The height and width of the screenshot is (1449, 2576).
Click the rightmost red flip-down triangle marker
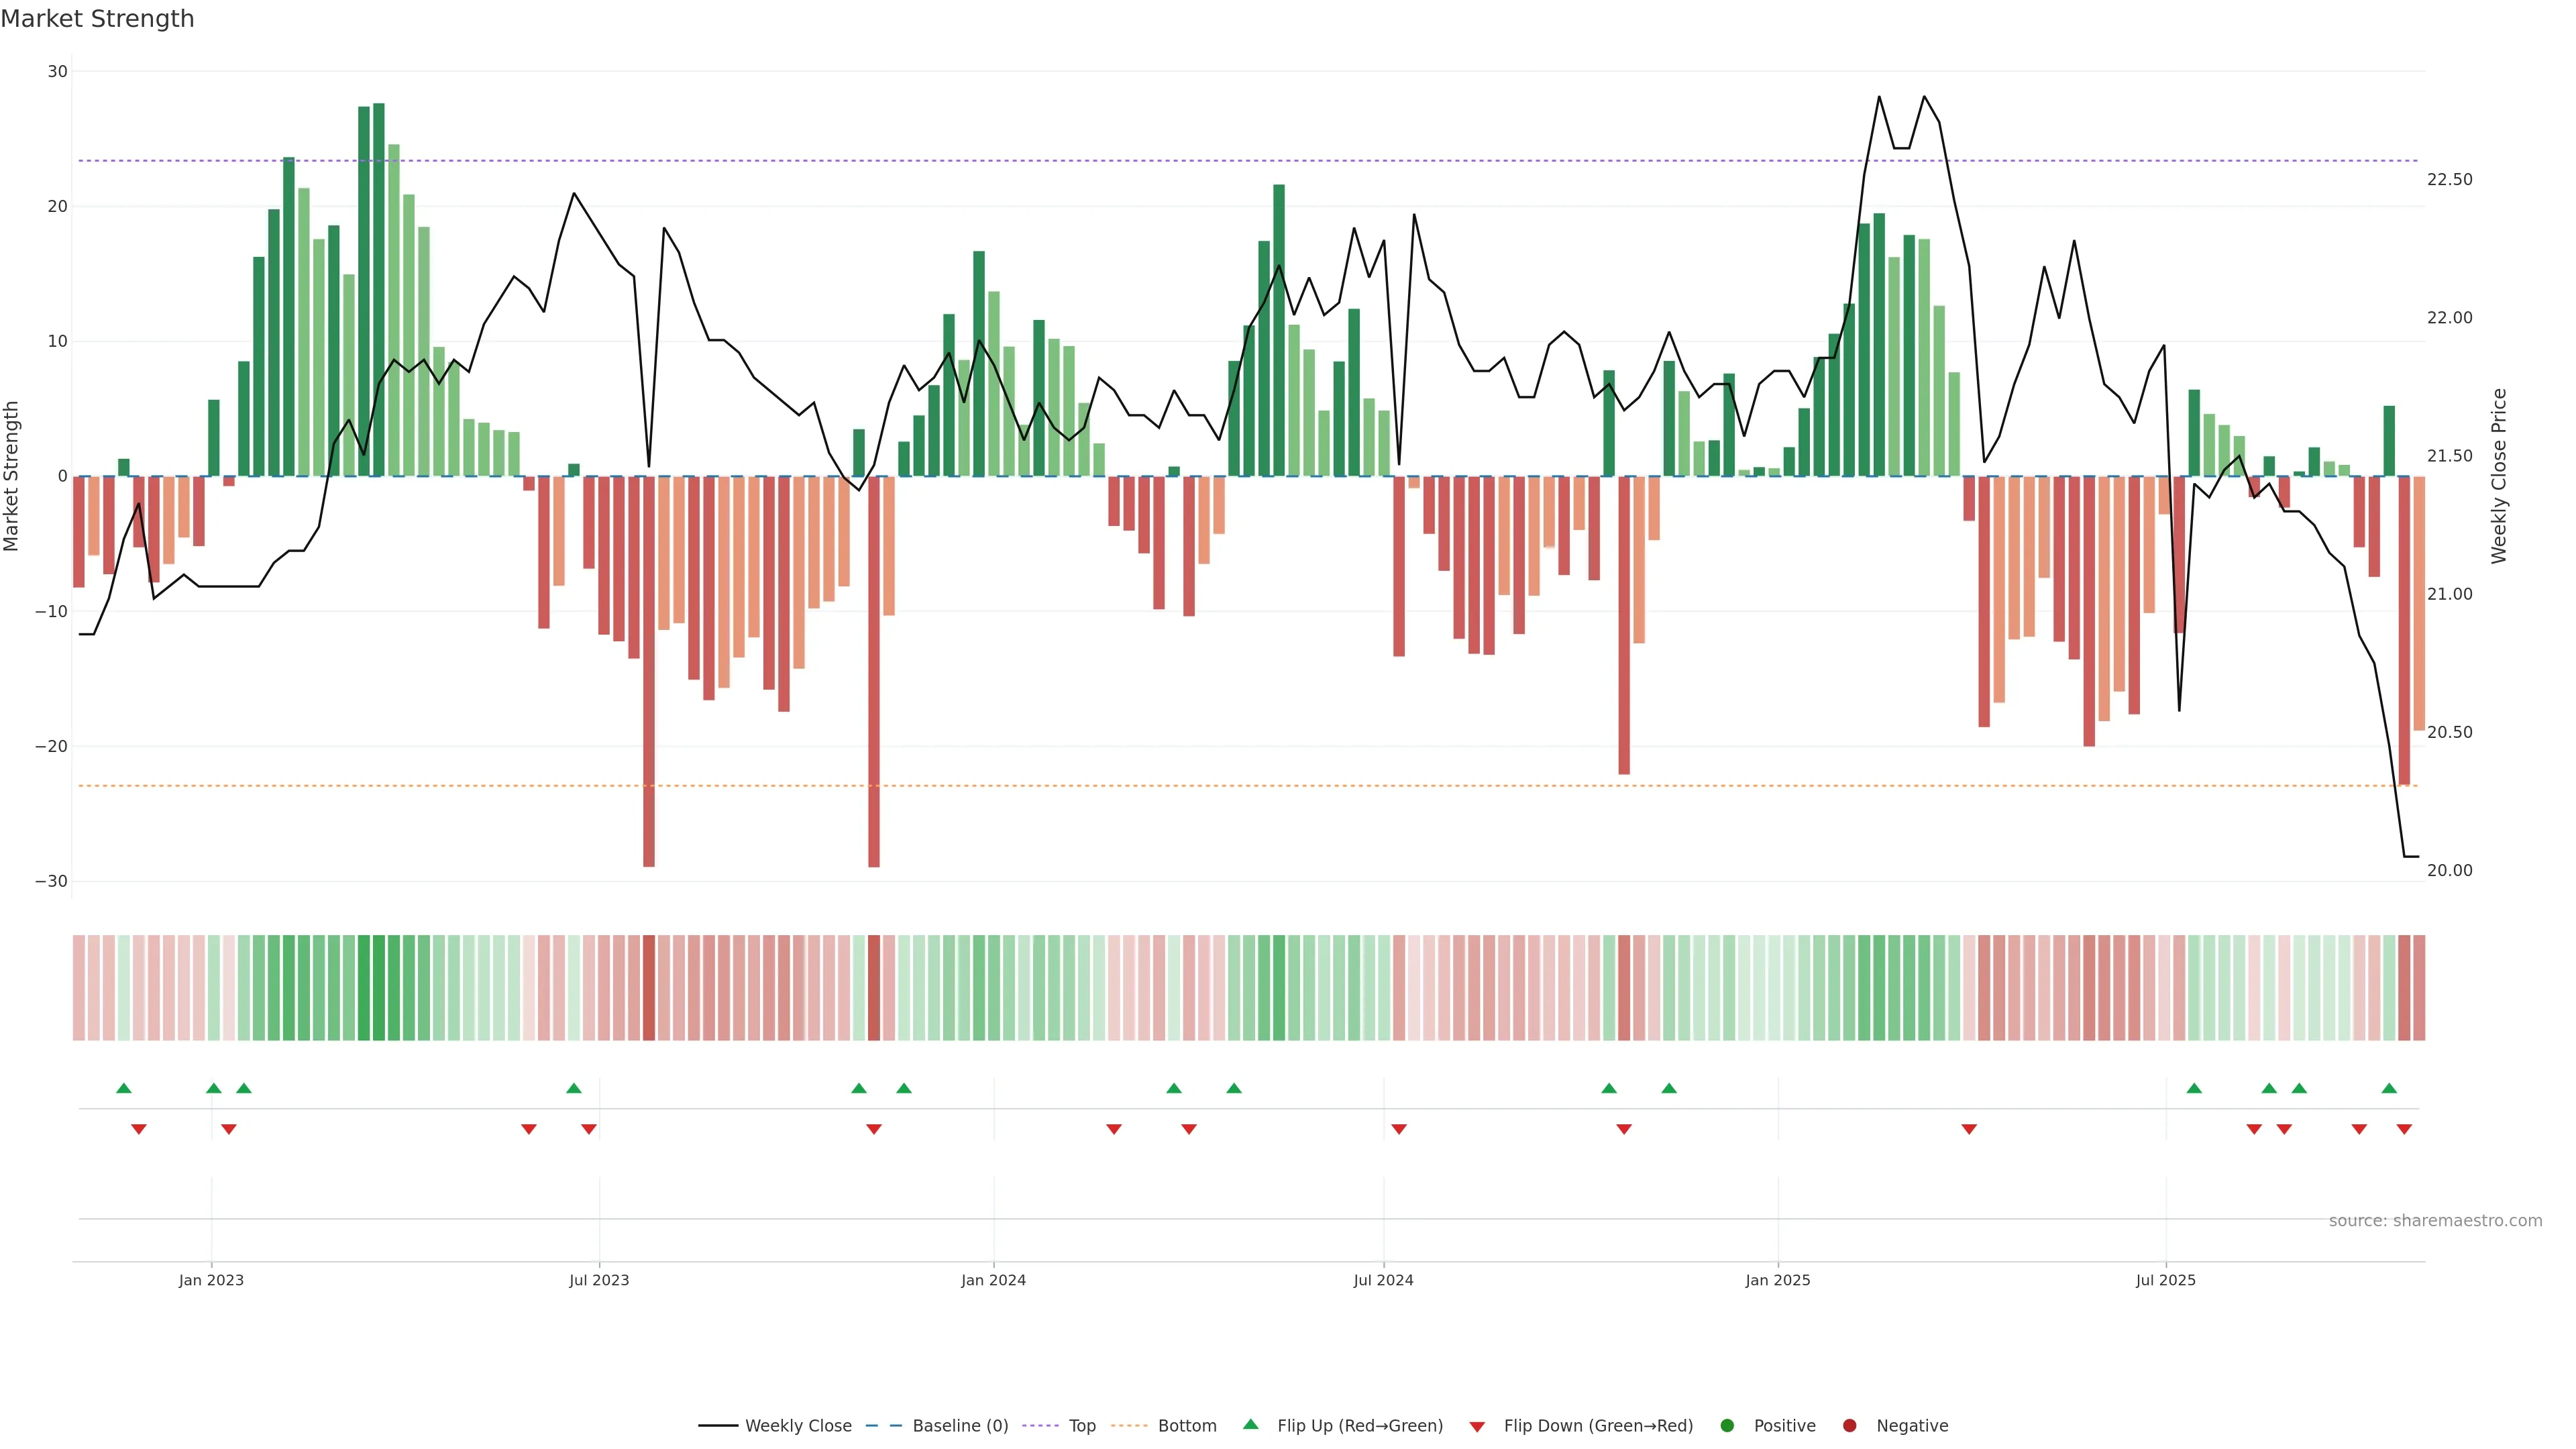click(x=2404, y=1129)
